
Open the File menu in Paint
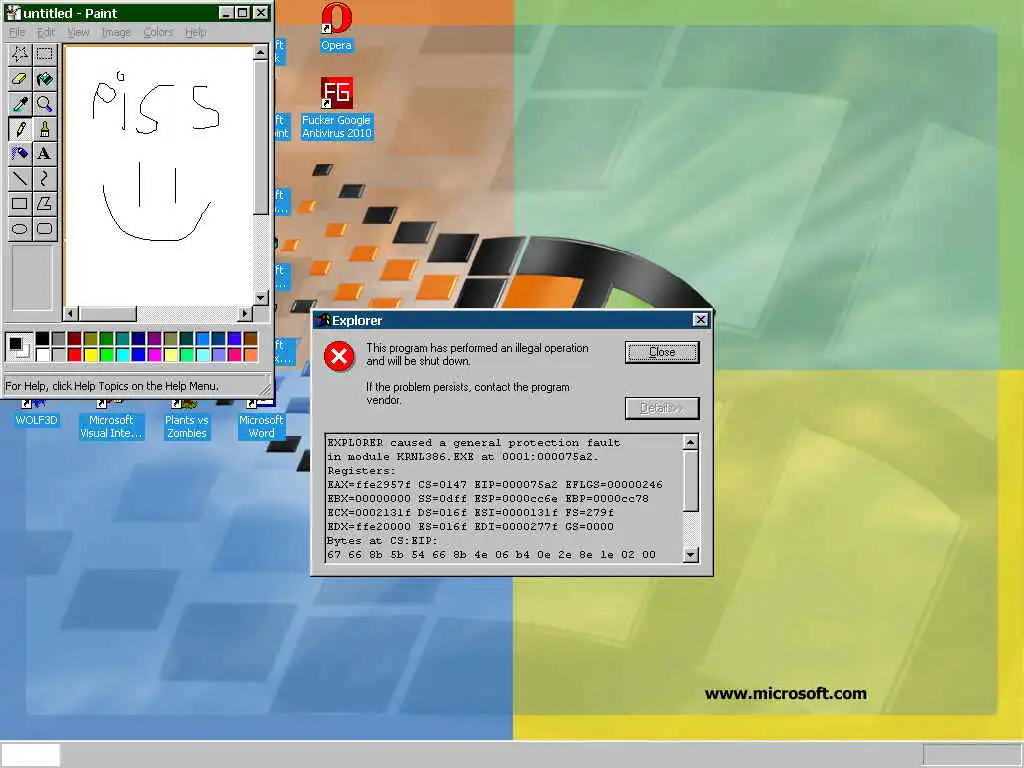[17, 32]
